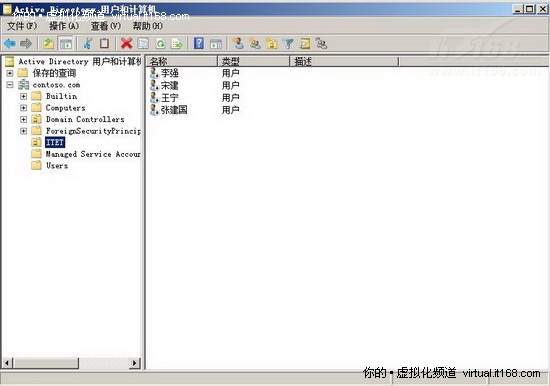550x386 pixels.
Task: Export list using the toolbar export icon
Action: point(177,44)
